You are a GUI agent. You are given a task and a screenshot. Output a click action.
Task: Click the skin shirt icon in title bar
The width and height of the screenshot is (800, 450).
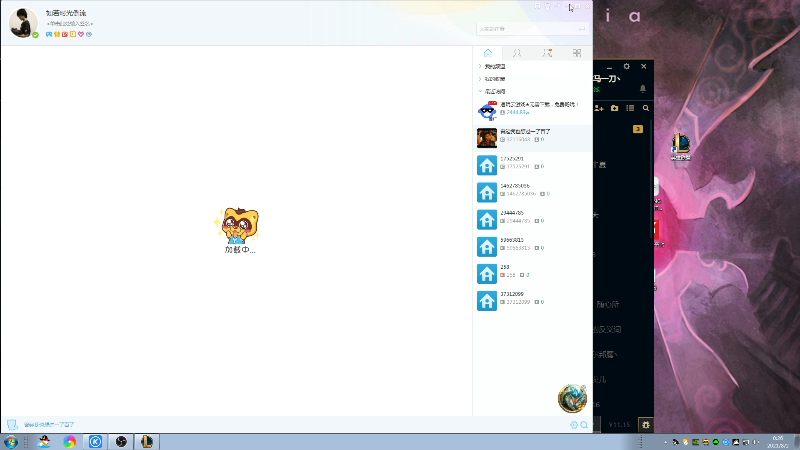click(x=547, y=6)
